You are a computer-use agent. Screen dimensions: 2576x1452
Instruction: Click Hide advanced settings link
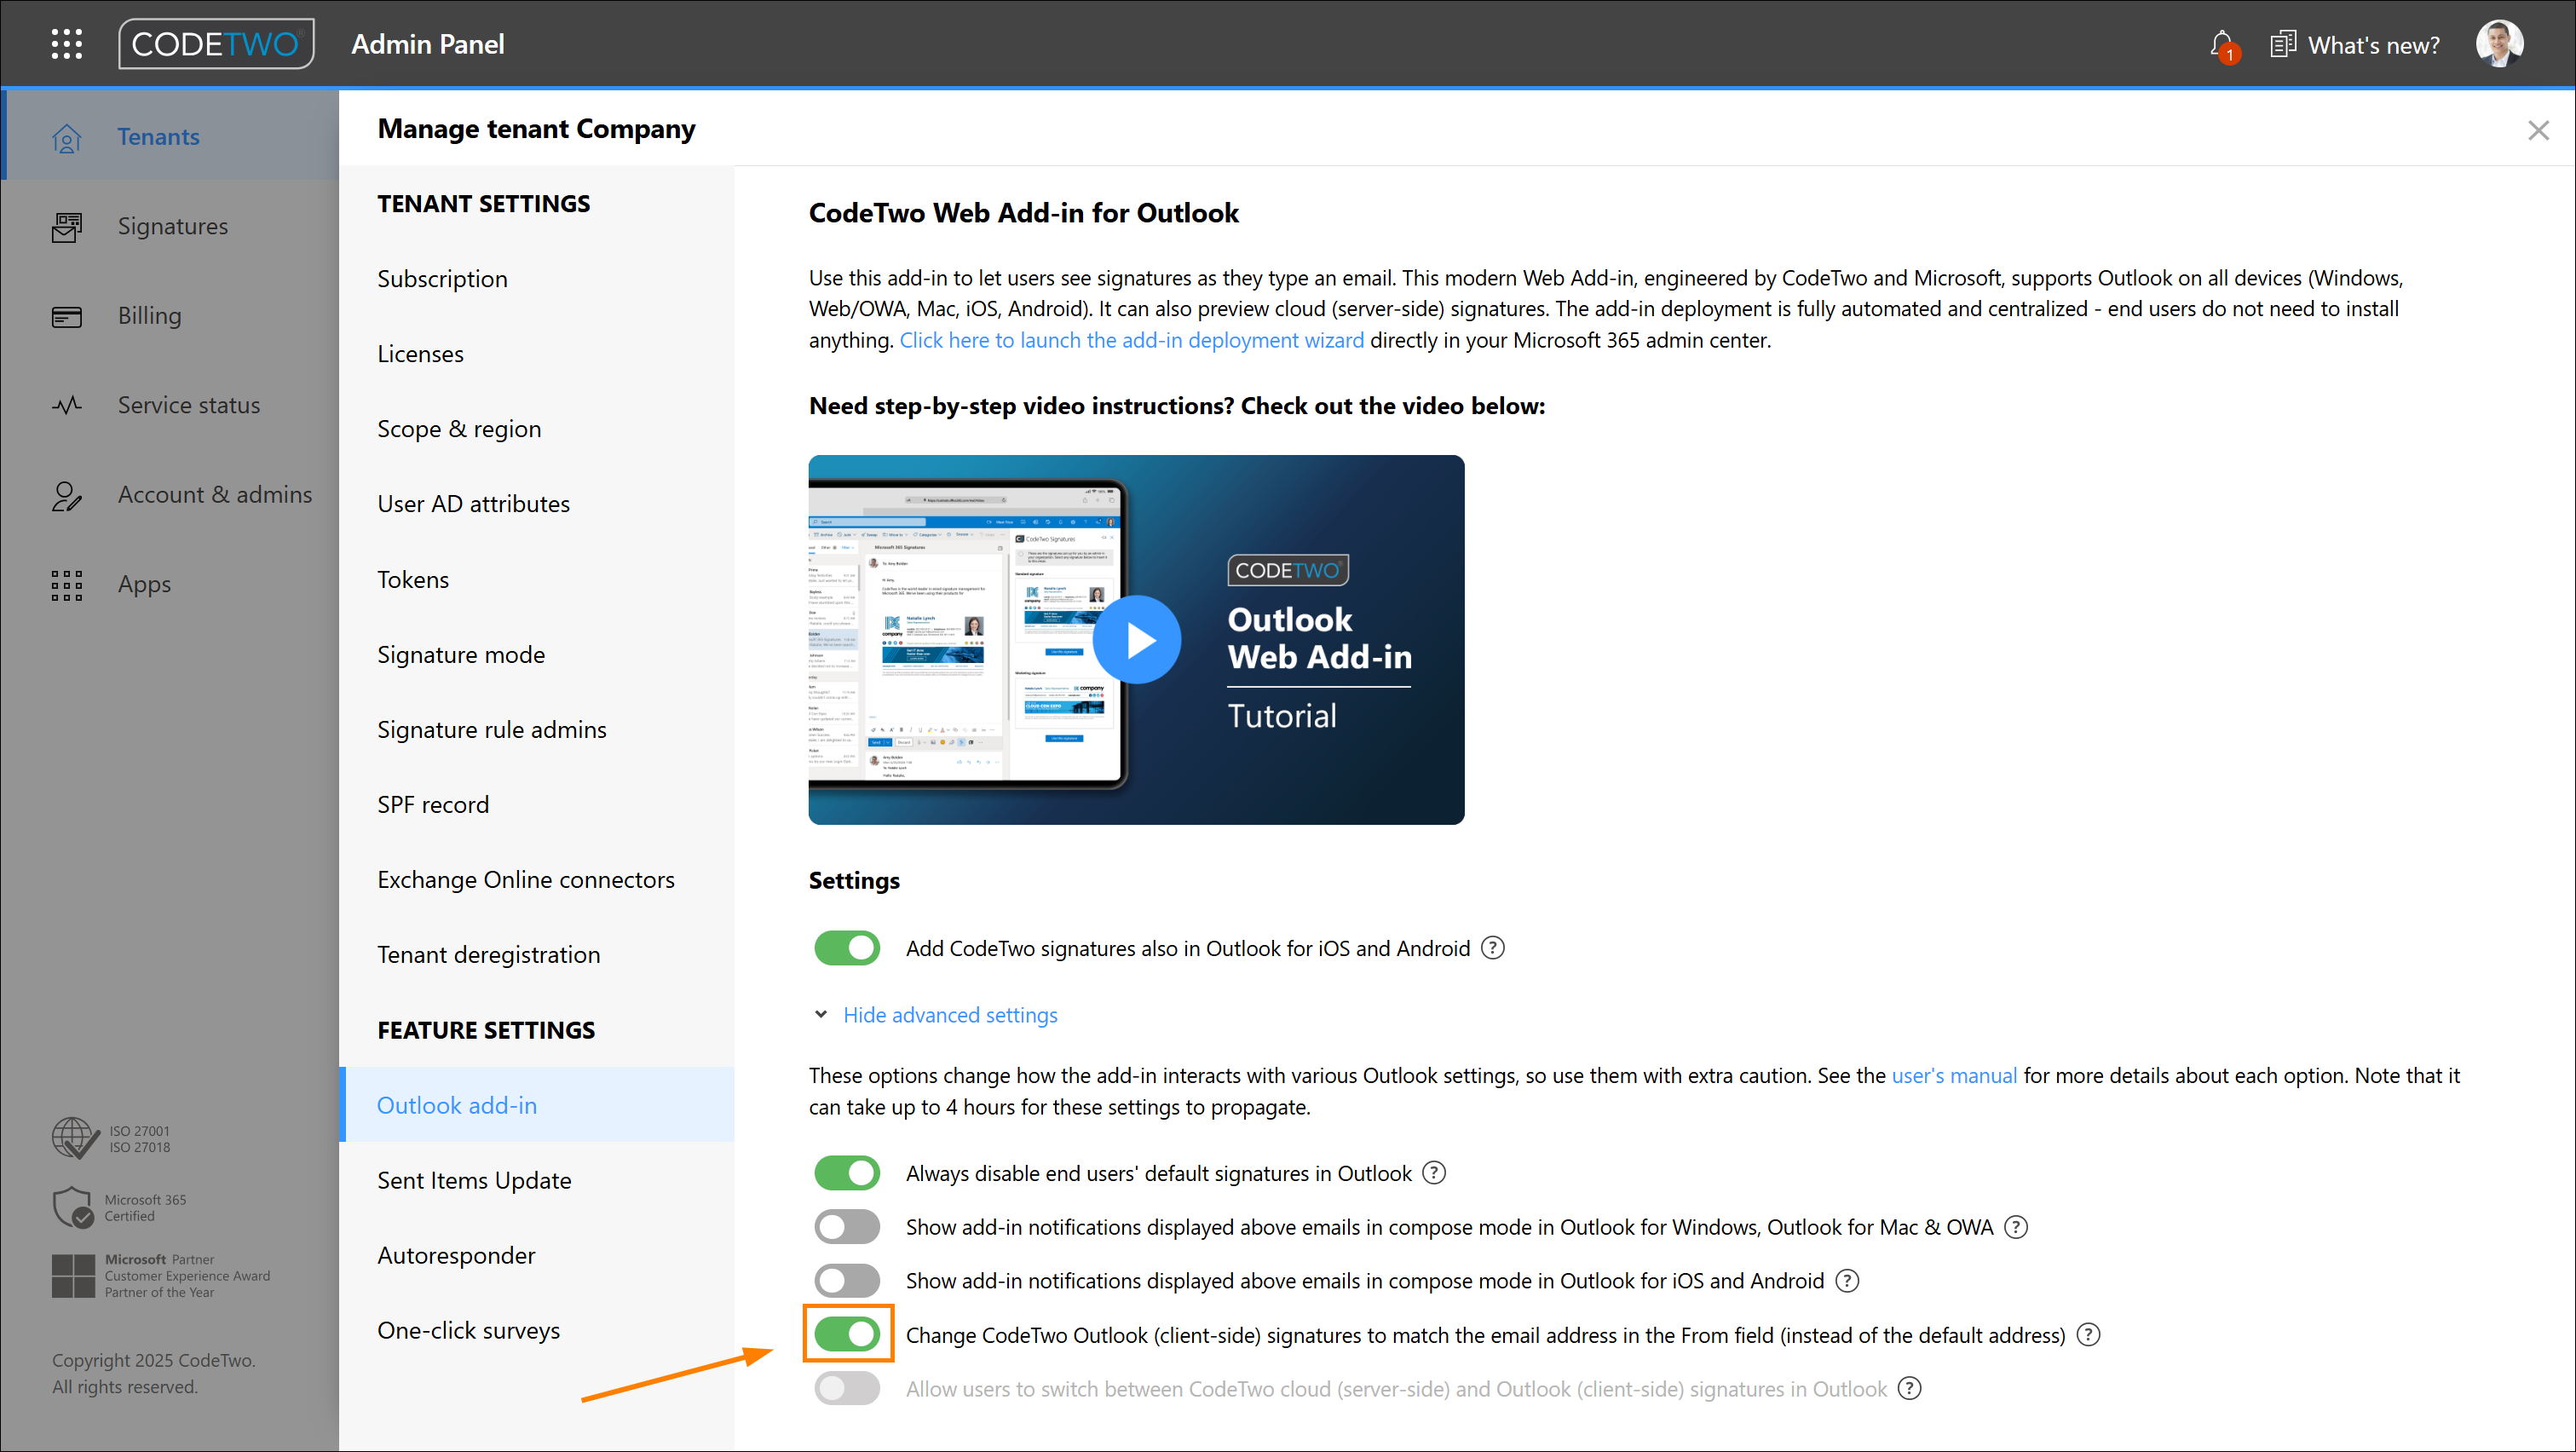pos(950,1015)
